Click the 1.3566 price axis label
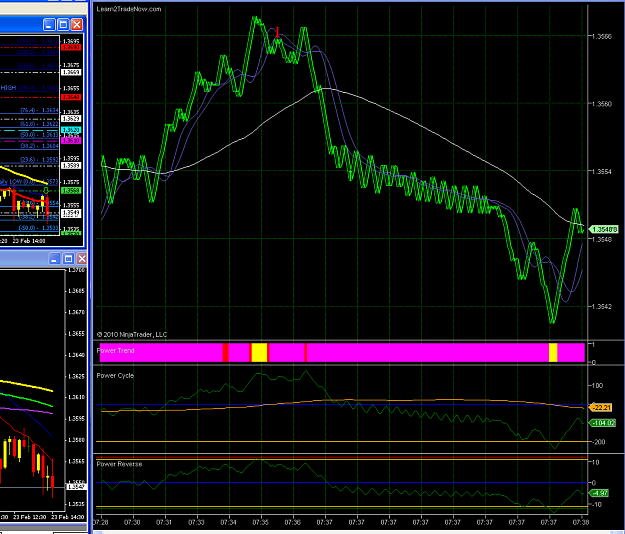The image size is (625, 534). tap(601, 36)
